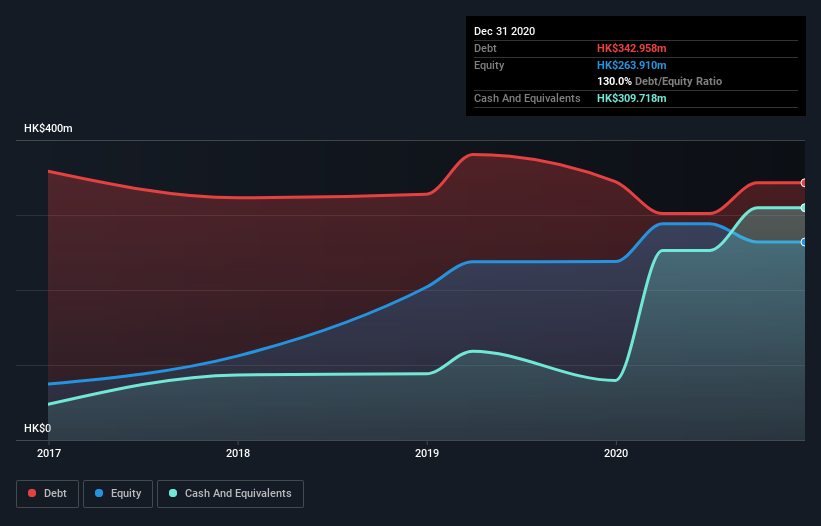This screenshot has width=821, height=526.
Task: Click the 2018 axis label
Action: (238, 453)
